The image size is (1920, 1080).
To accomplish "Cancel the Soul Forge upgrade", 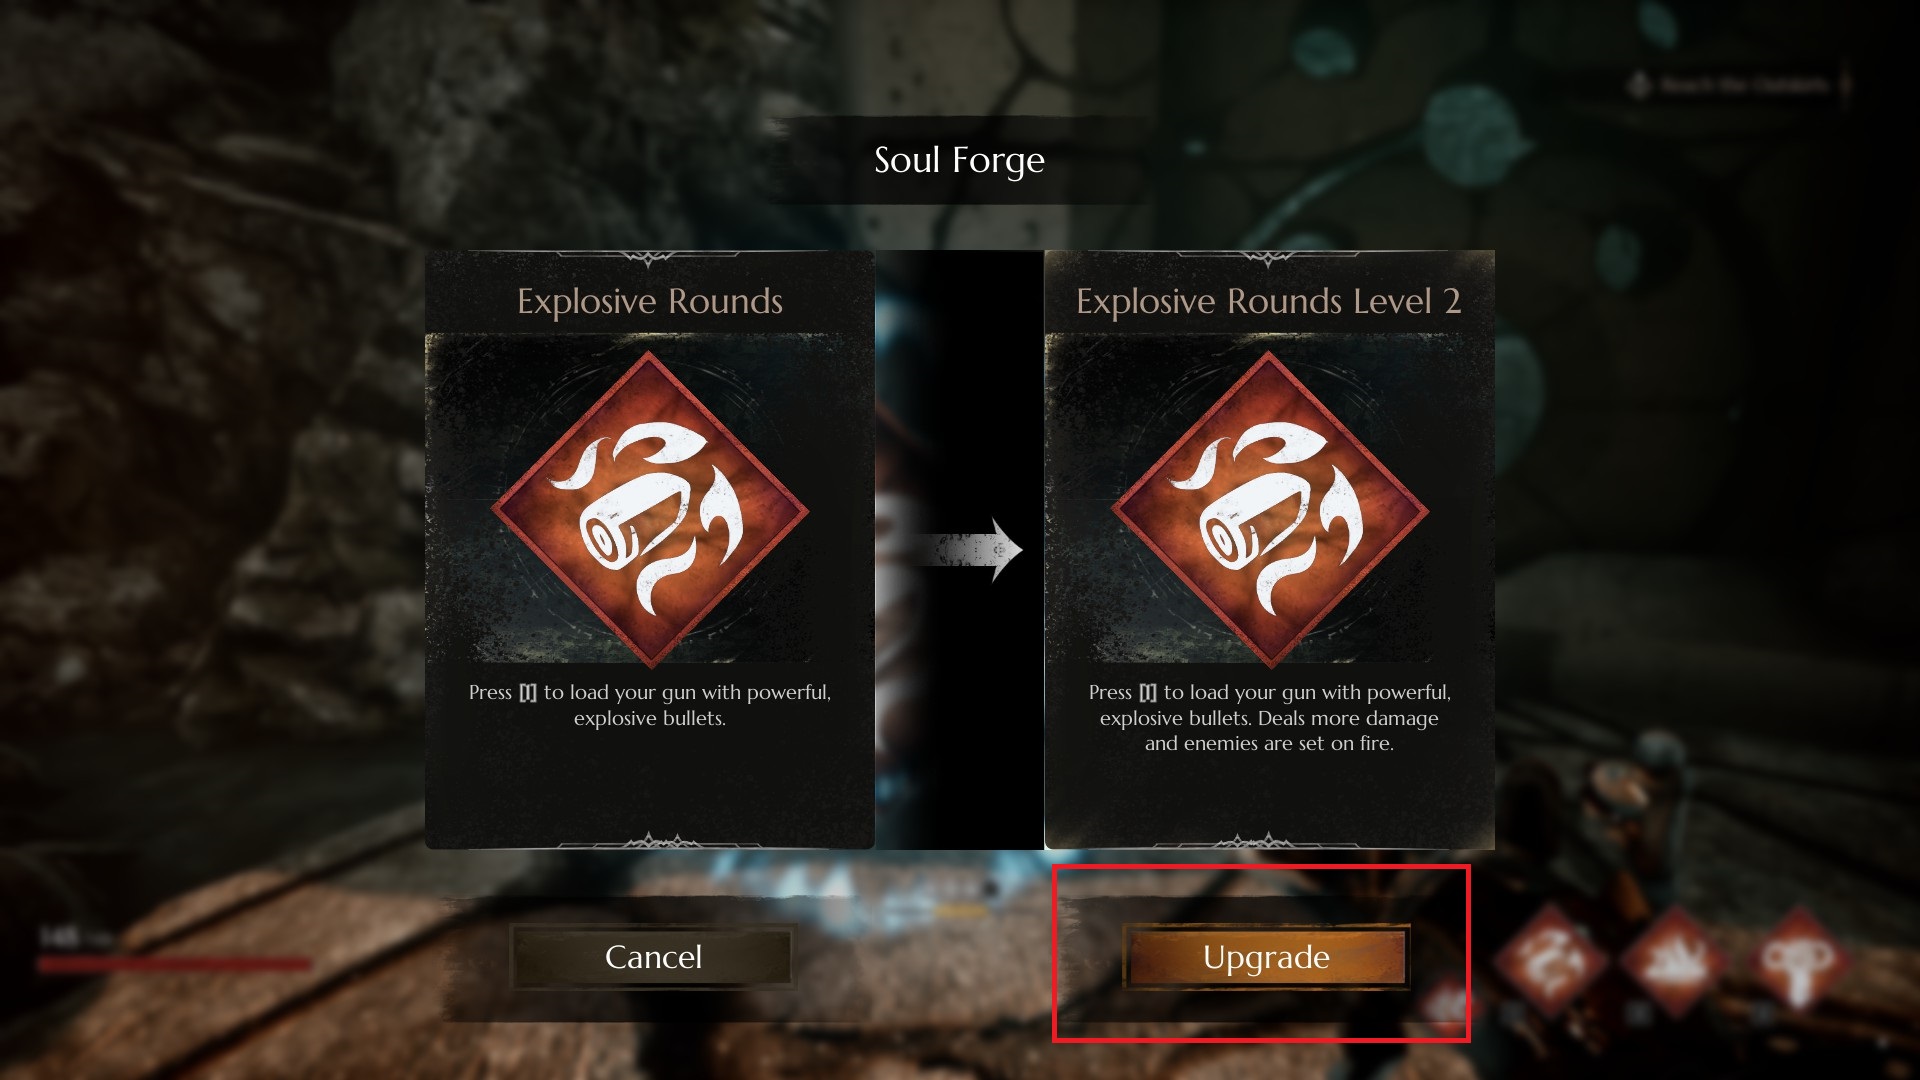I will [653, 957].
